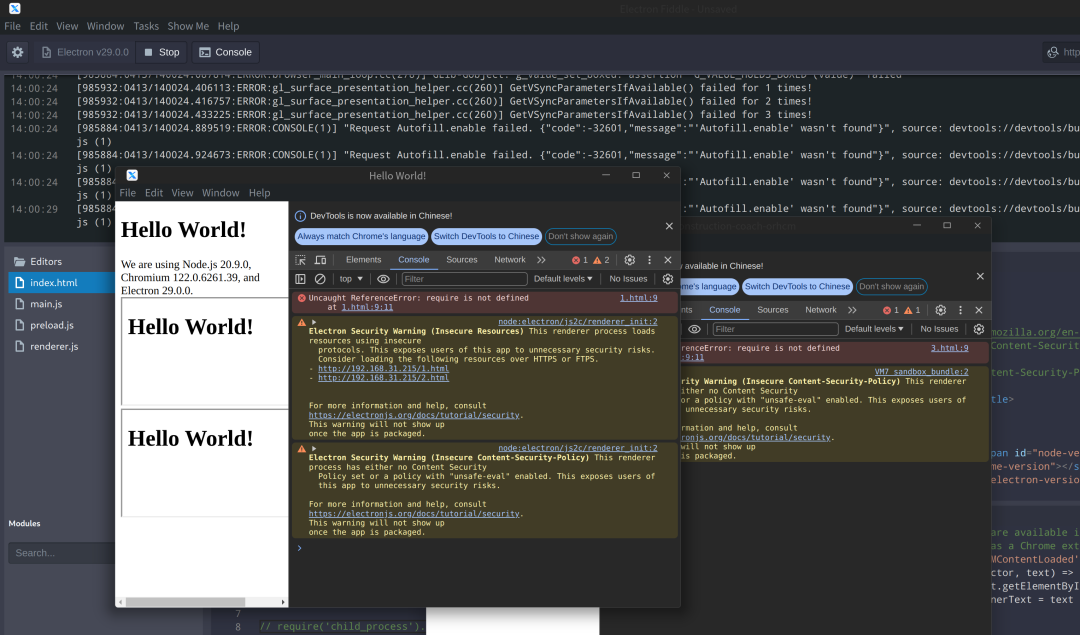Toggle live expression eye in back DevTools window
The height and width of the screenshot is (635, 1080).
coord(694,329)
